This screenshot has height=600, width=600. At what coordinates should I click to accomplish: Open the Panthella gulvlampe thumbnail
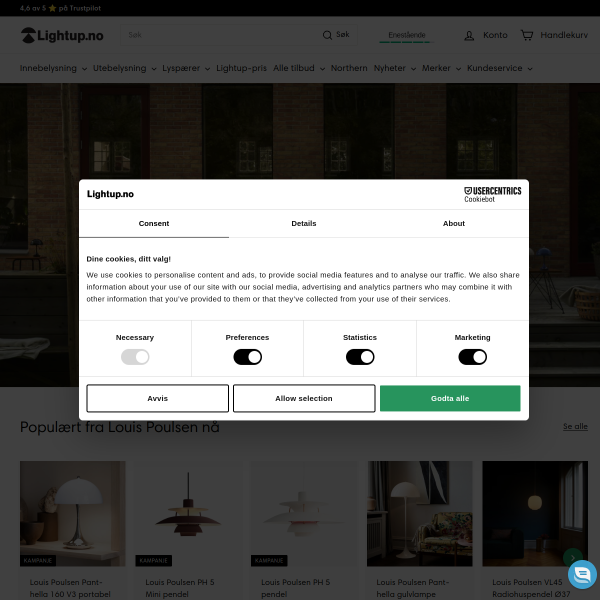[x=420, y=514]
